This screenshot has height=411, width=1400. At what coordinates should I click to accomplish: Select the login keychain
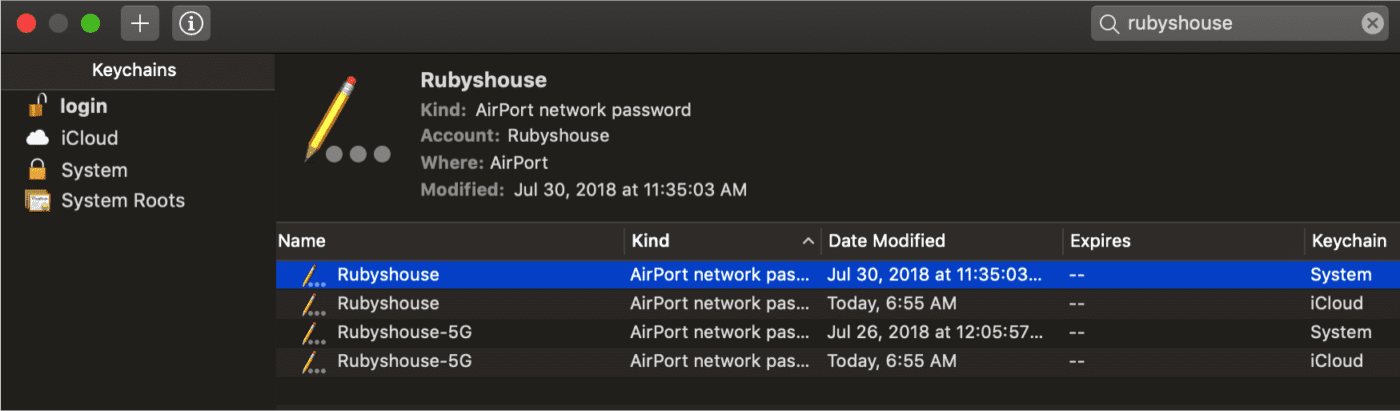[84, 106]
